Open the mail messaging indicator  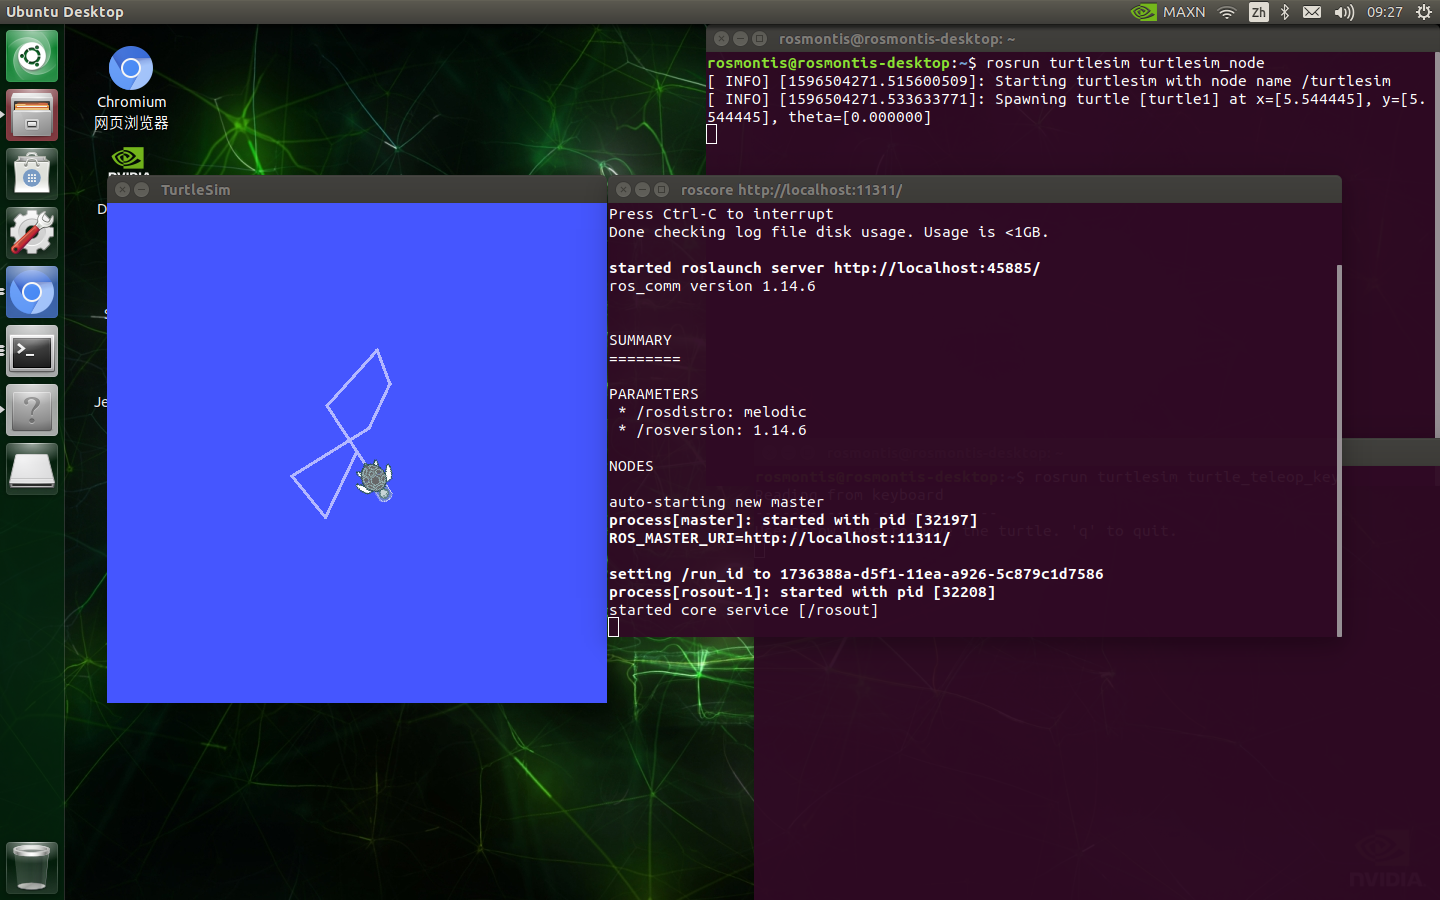[1312, 12]
